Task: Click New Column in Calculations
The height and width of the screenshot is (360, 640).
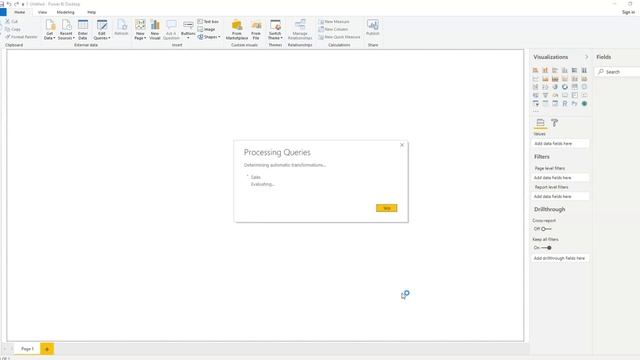Action: (x=333, y=29)
